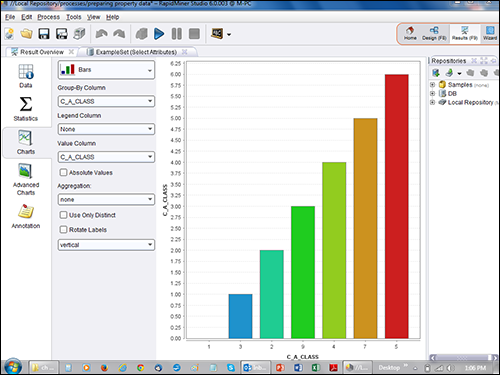Expand the Samples repository node
Image resolution: width=500 pixels, height=375 pixels.
pyautogui.click(x=432, y=85)
